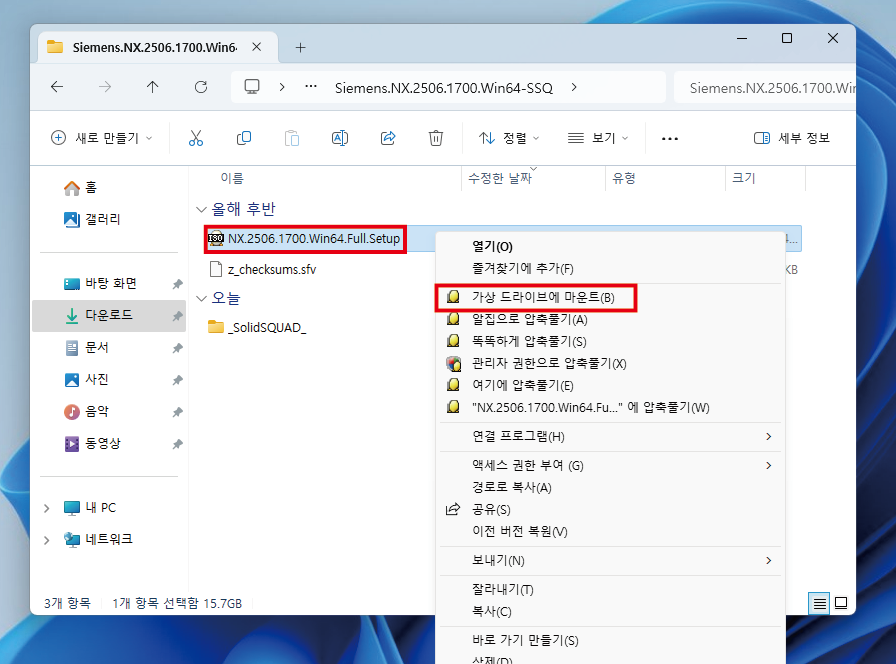896x664 pixels.
Task: Expand the 네트워크 tree node
Action: 47,540
